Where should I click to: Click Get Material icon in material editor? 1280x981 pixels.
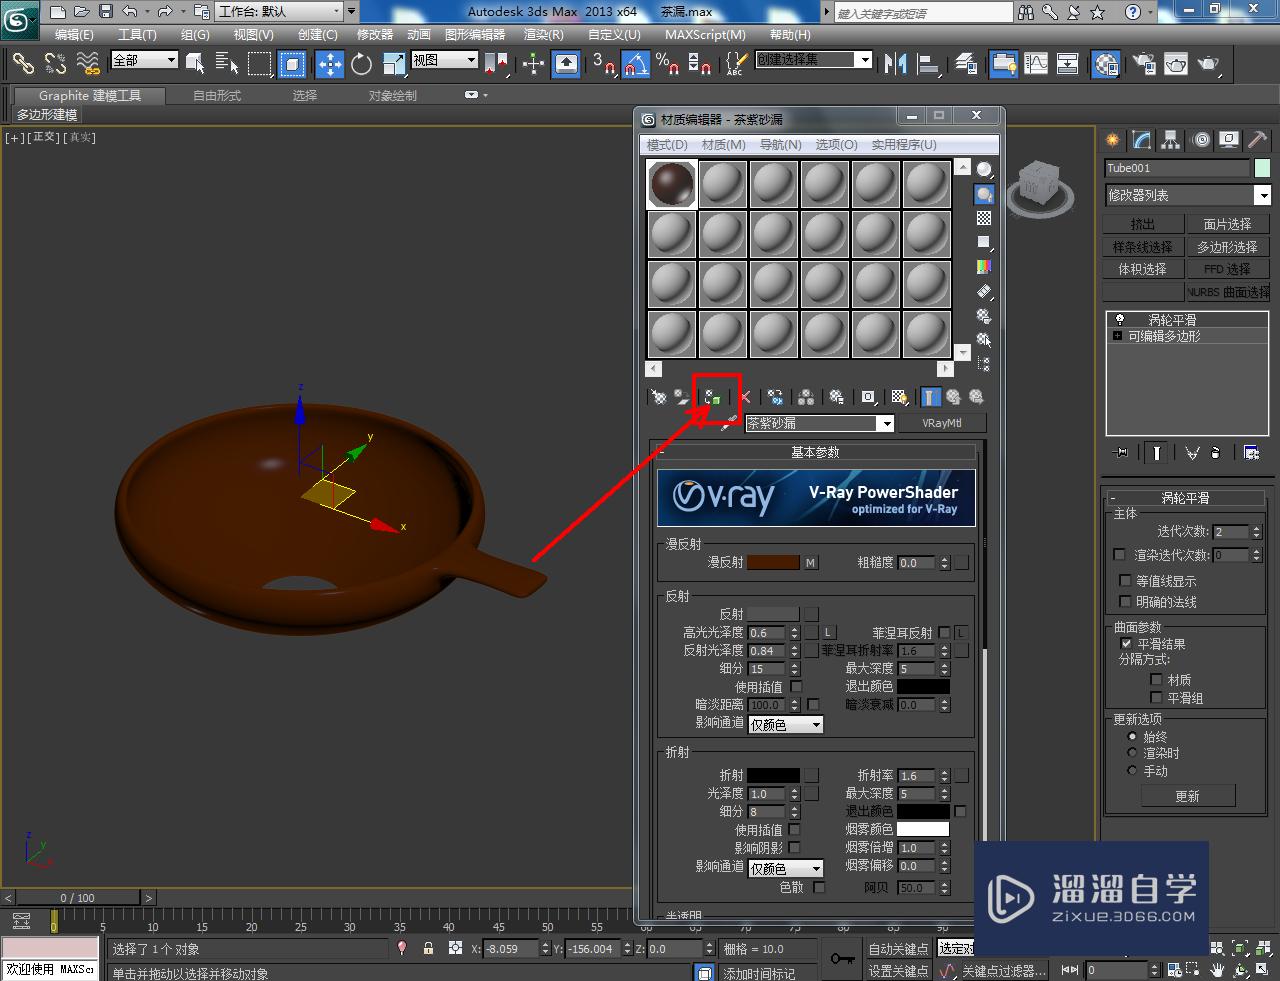pyautogui.click(x=658, y=397)
